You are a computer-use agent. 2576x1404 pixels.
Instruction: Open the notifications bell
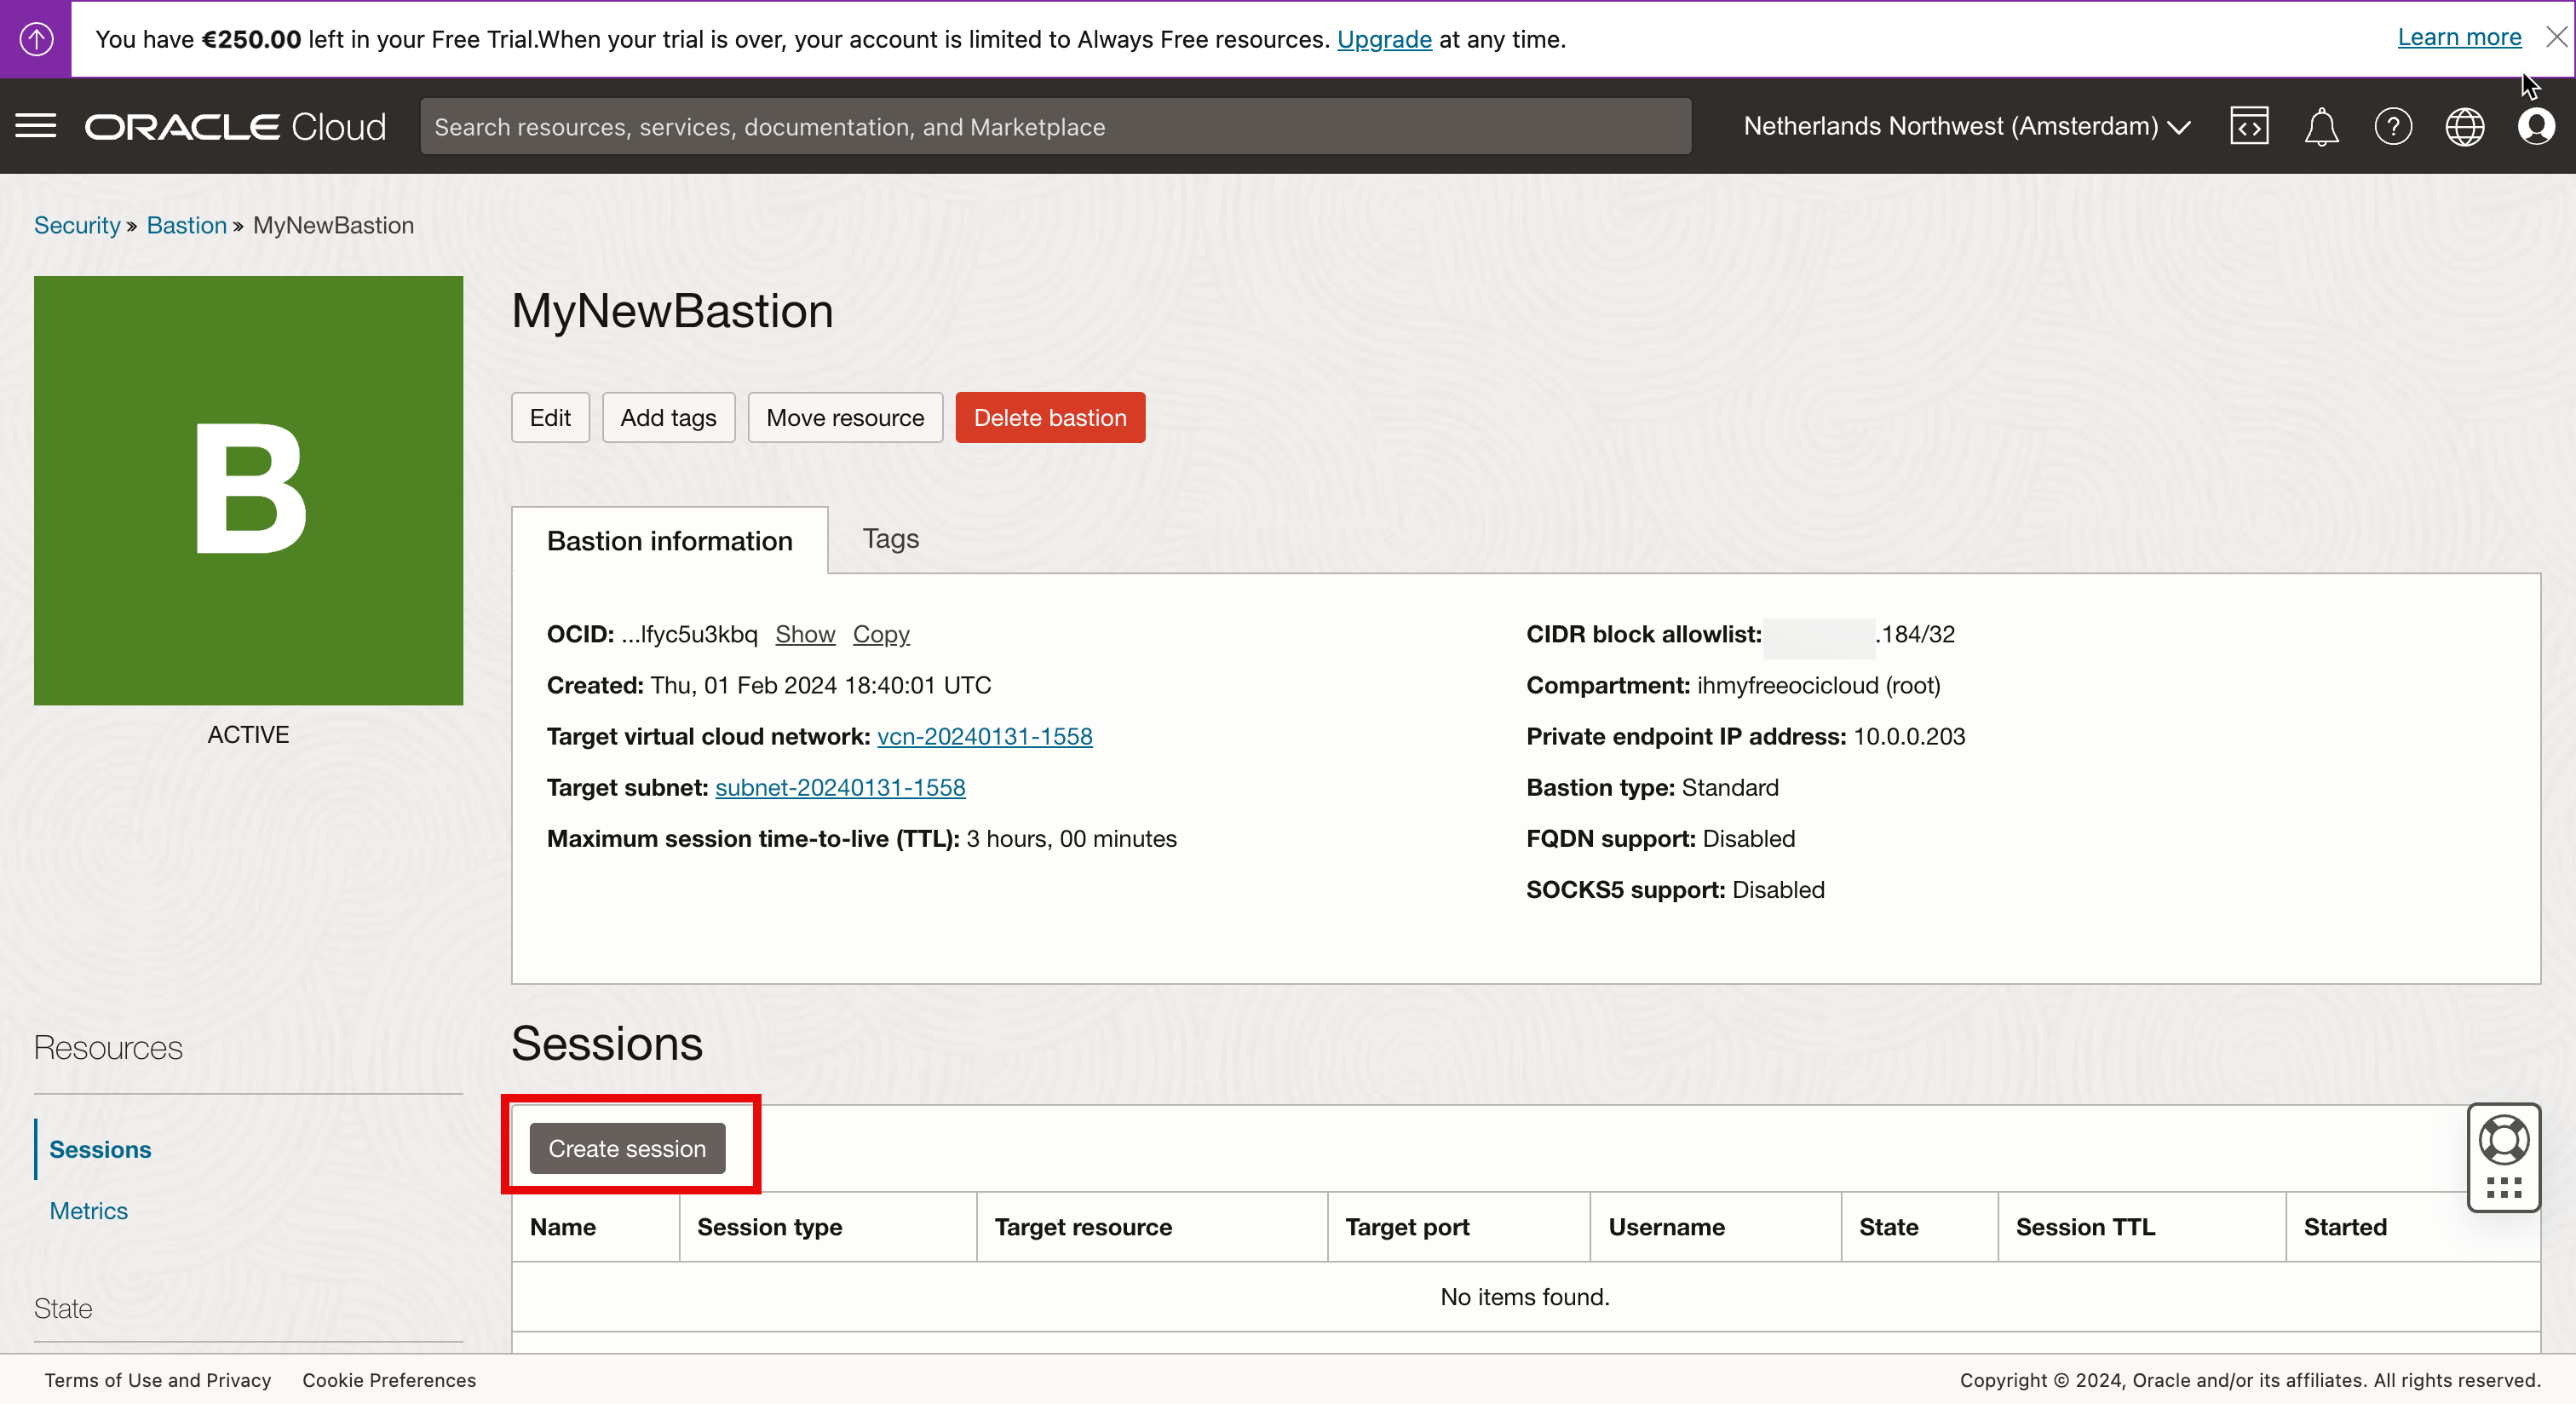[x=2320, y=127]
